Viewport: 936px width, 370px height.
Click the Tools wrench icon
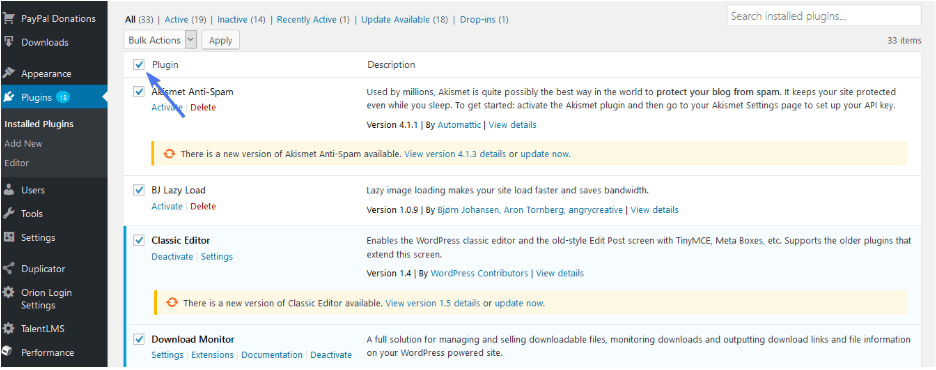[9, 214]
